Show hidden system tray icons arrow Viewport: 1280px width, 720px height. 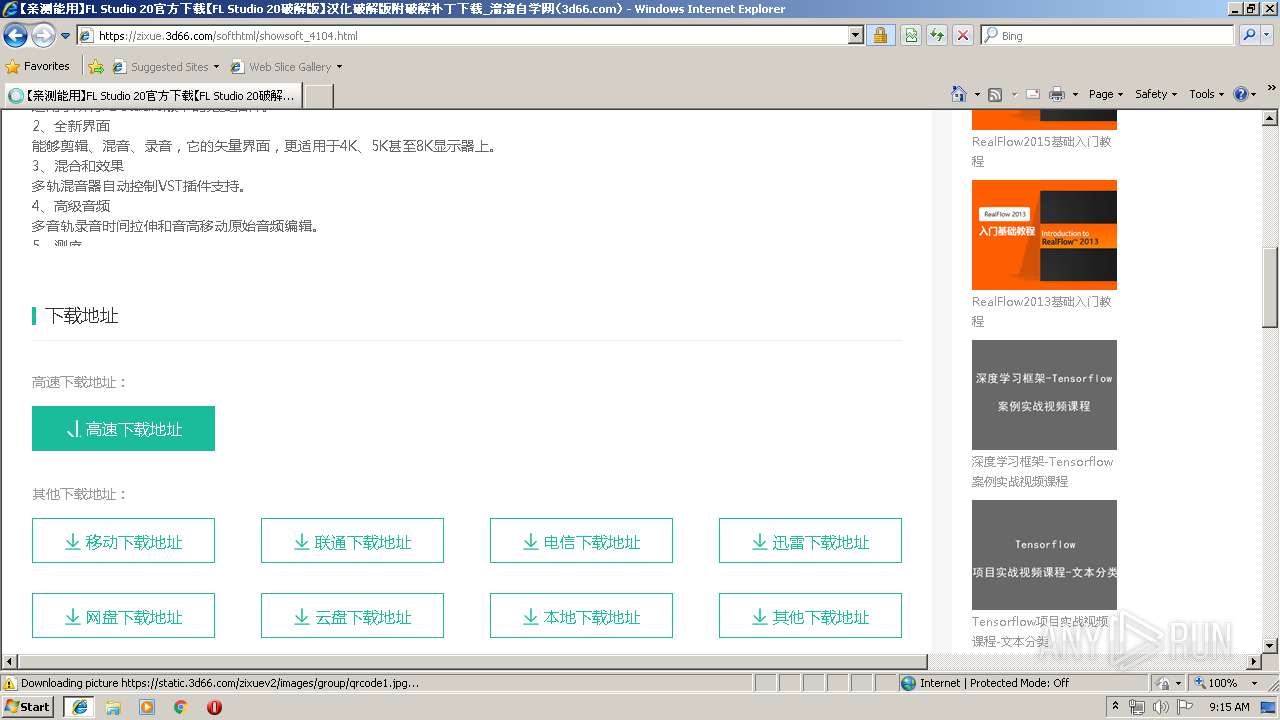pos(1116,707)
